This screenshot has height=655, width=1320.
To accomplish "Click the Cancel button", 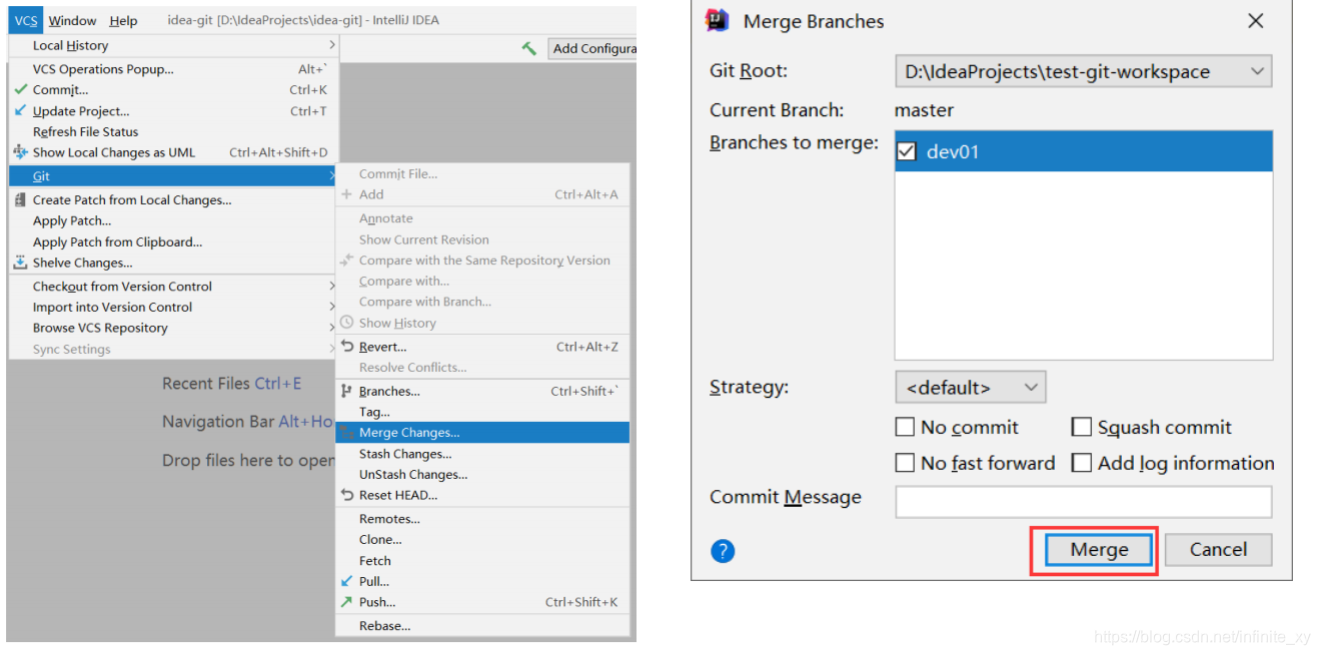I will pyautogui.click(x=1218, y=550).
